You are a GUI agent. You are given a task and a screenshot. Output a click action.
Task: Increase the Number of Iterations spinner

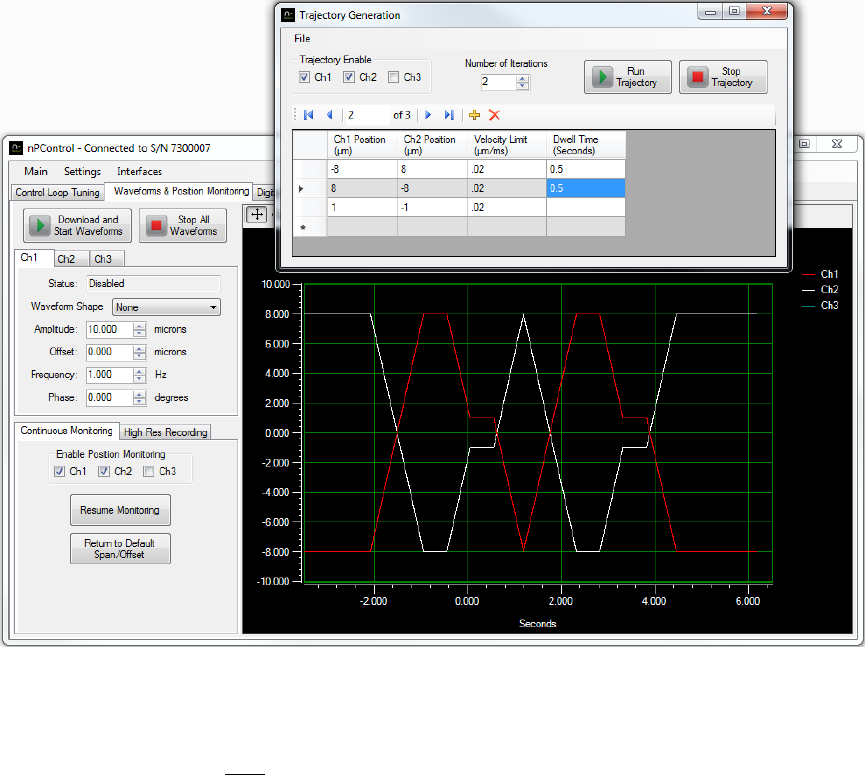523,78
